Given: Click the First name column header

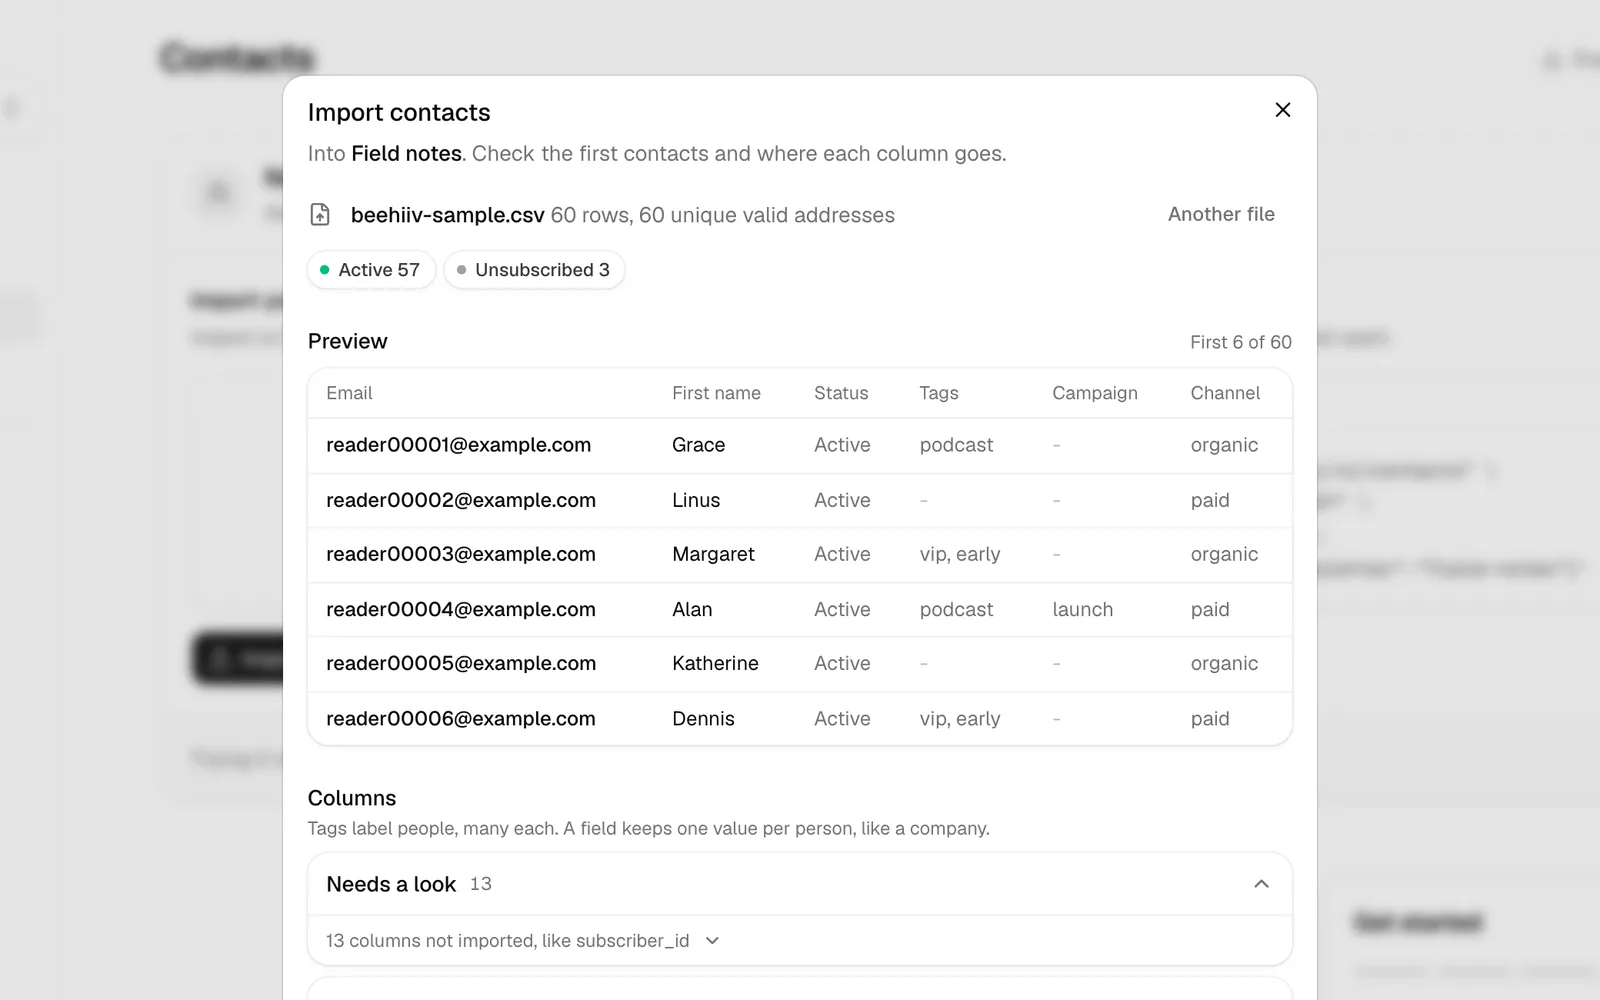Looking at the screenshot, I should coord(716,393).
